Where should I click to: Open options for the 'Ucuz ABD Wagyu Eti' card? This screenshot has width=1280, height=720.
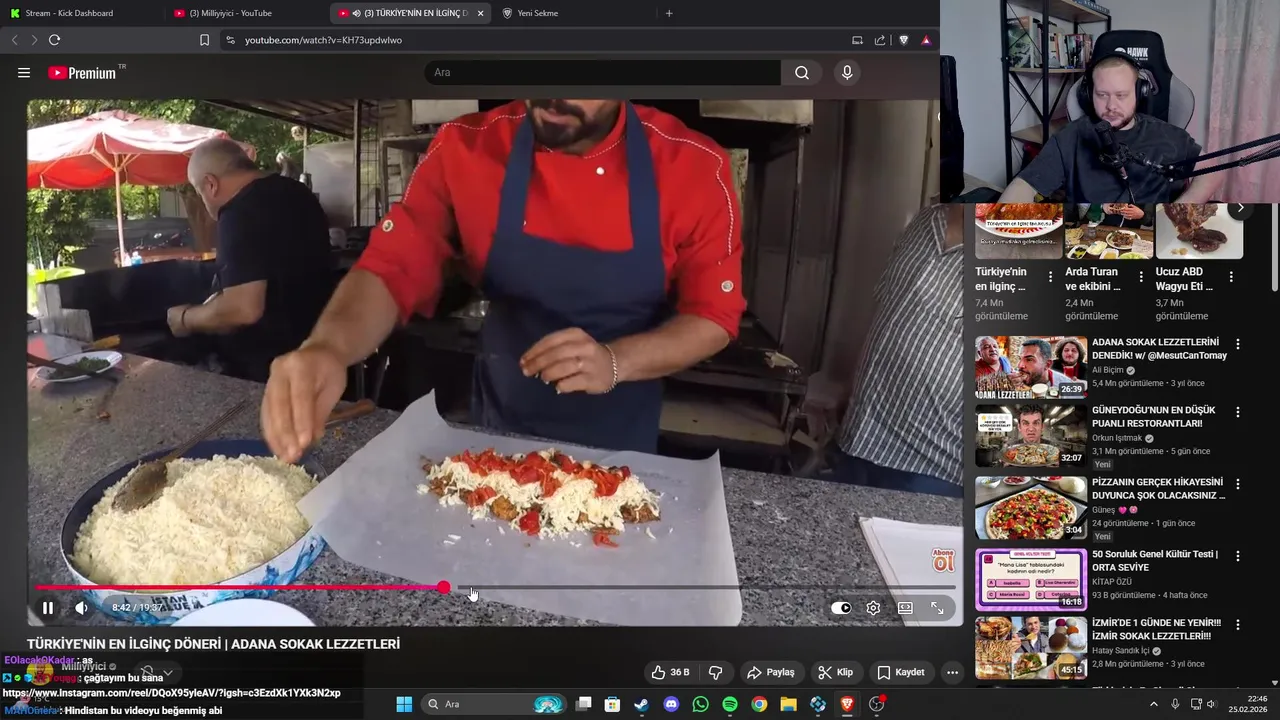click(x=1231, y=277)
